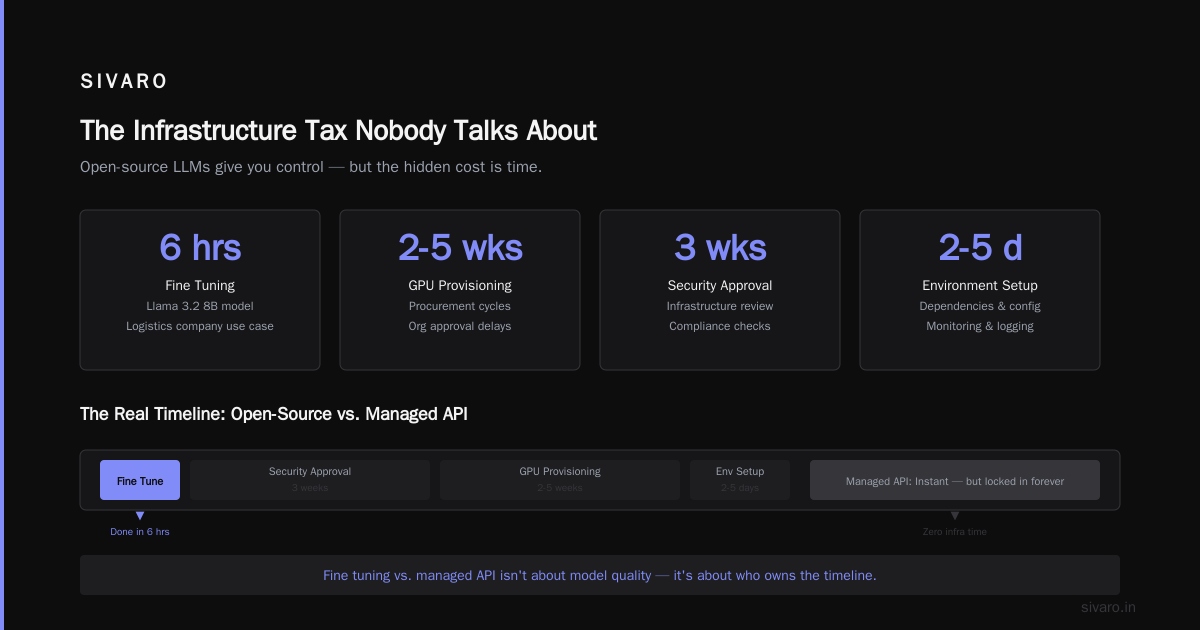Click the 'Managed API: Instant' timeline block
The height and width of the screenshot is (630, 1200).
pos(955,480)
